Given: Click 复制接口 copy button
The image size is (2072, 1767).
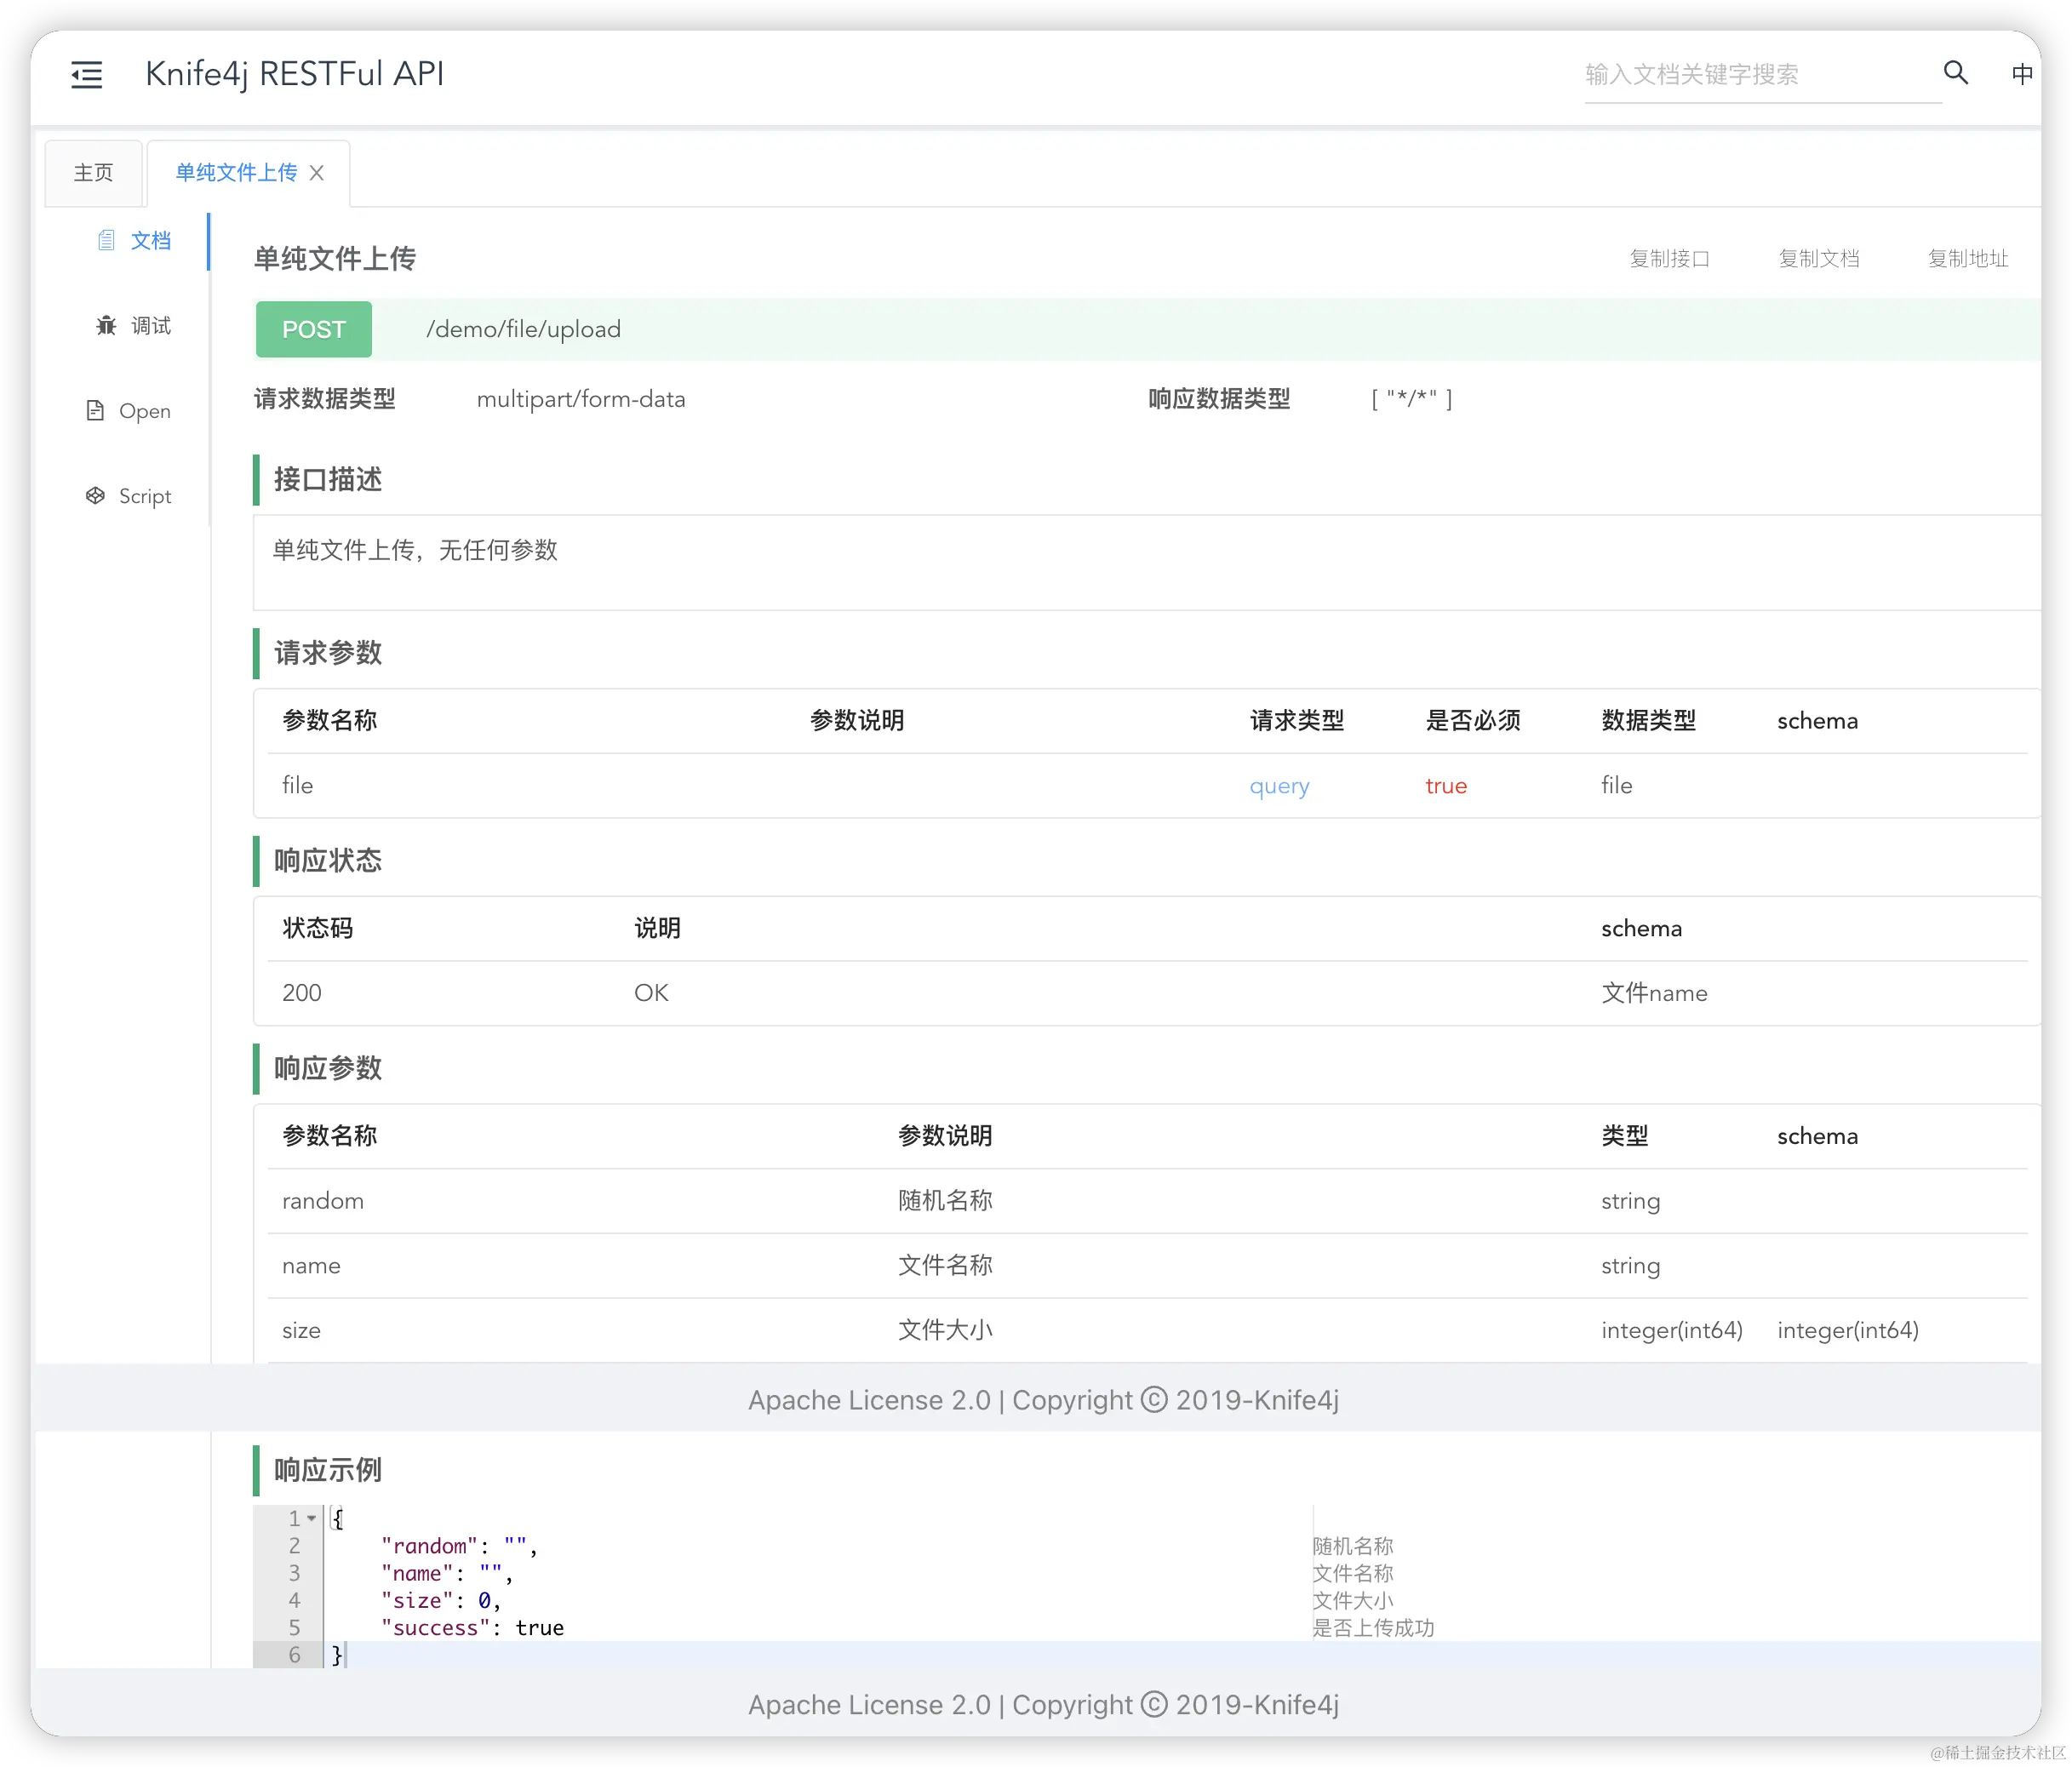Looking at the screenshot, I should coord(1669,259).
